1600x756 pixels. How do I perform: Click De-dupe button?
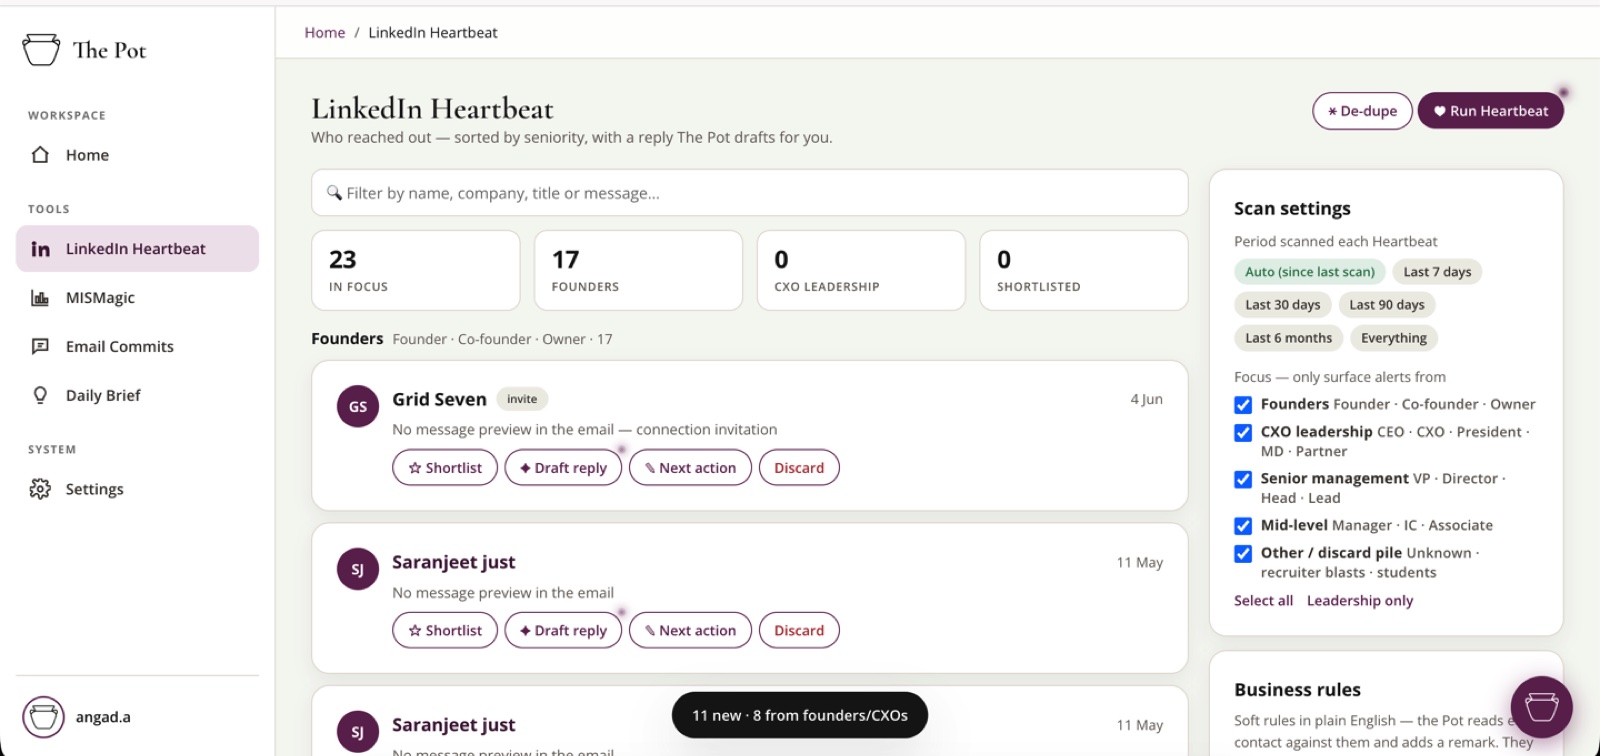(x=1362, y=111)
